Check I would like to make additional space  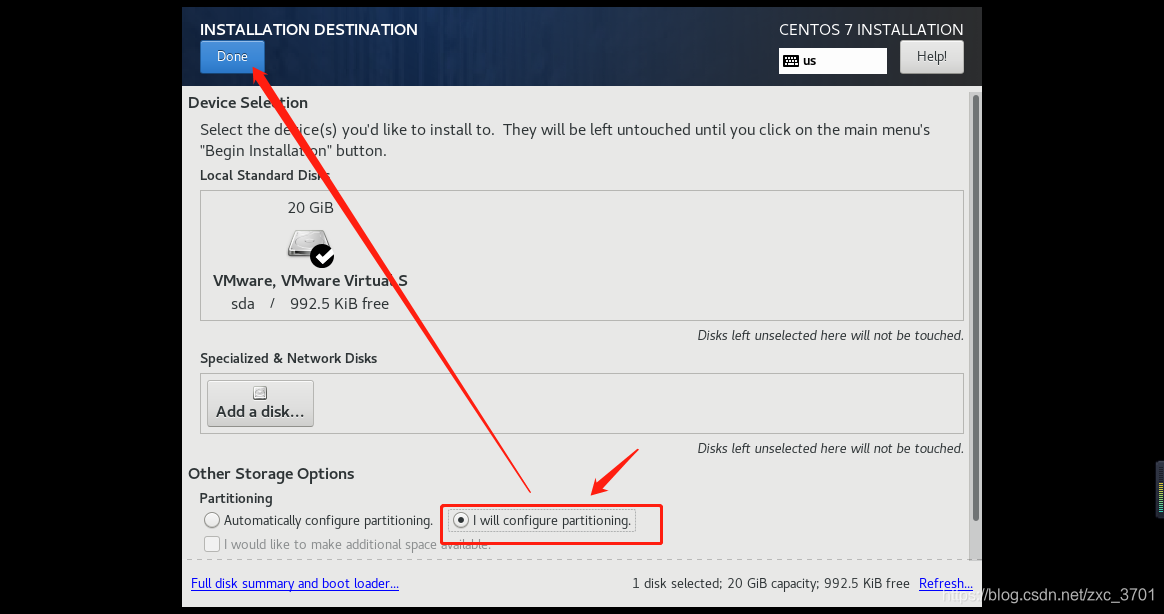212,544
